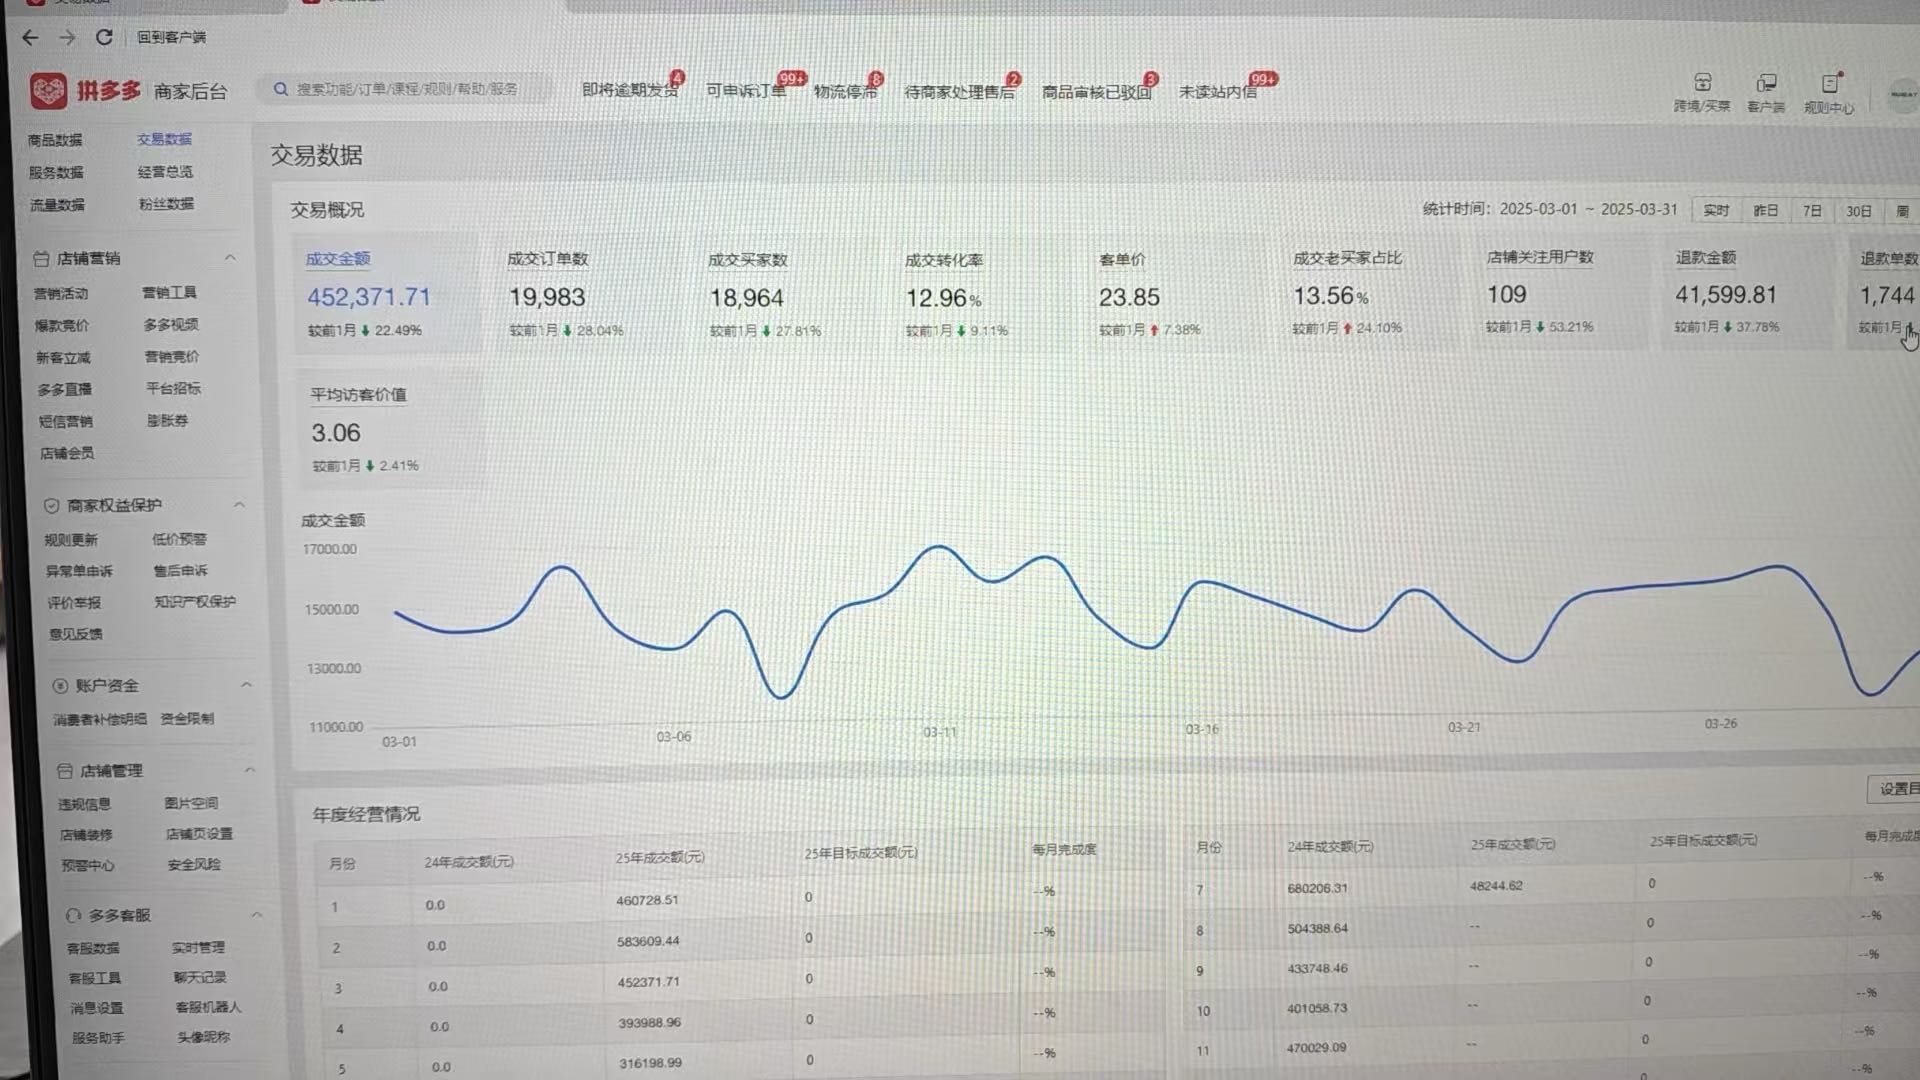Click the 店铺管理 store icon
This screenshot has height=1080, width=1920.
tap(65, 771)
